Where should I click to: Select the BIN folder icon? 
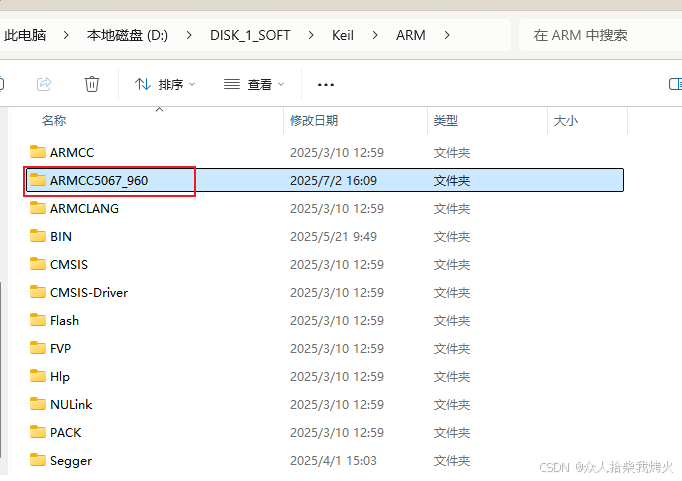[x=38, y=236]
